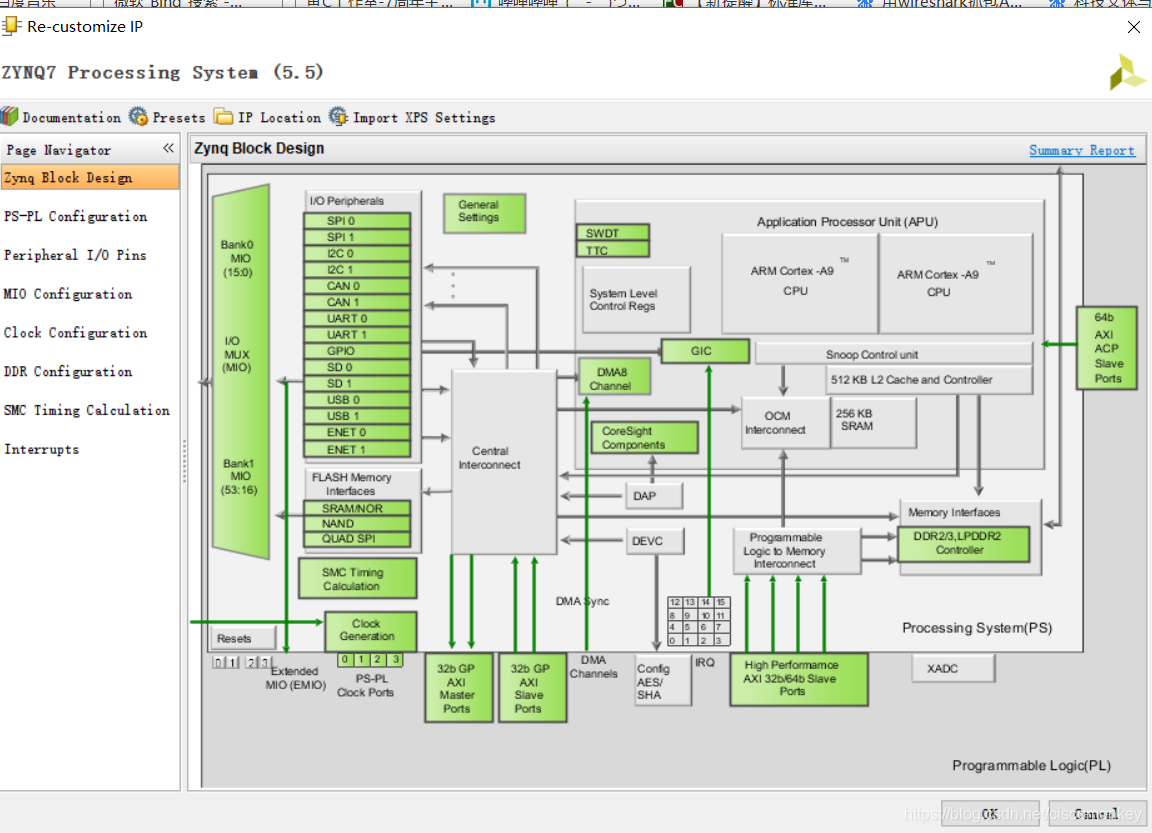Click the CAN 1 peripheral block
Image resolution: width=1152 pixels, height=833 pixels.
coord(357,302)
